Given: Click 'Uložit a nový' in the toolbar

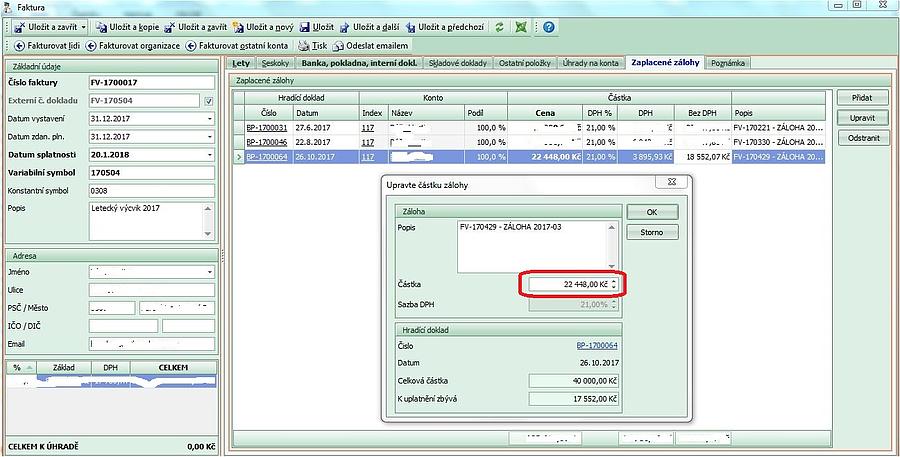Looking at the screenshot, I should pyautogui.click(x=238, y=27).
